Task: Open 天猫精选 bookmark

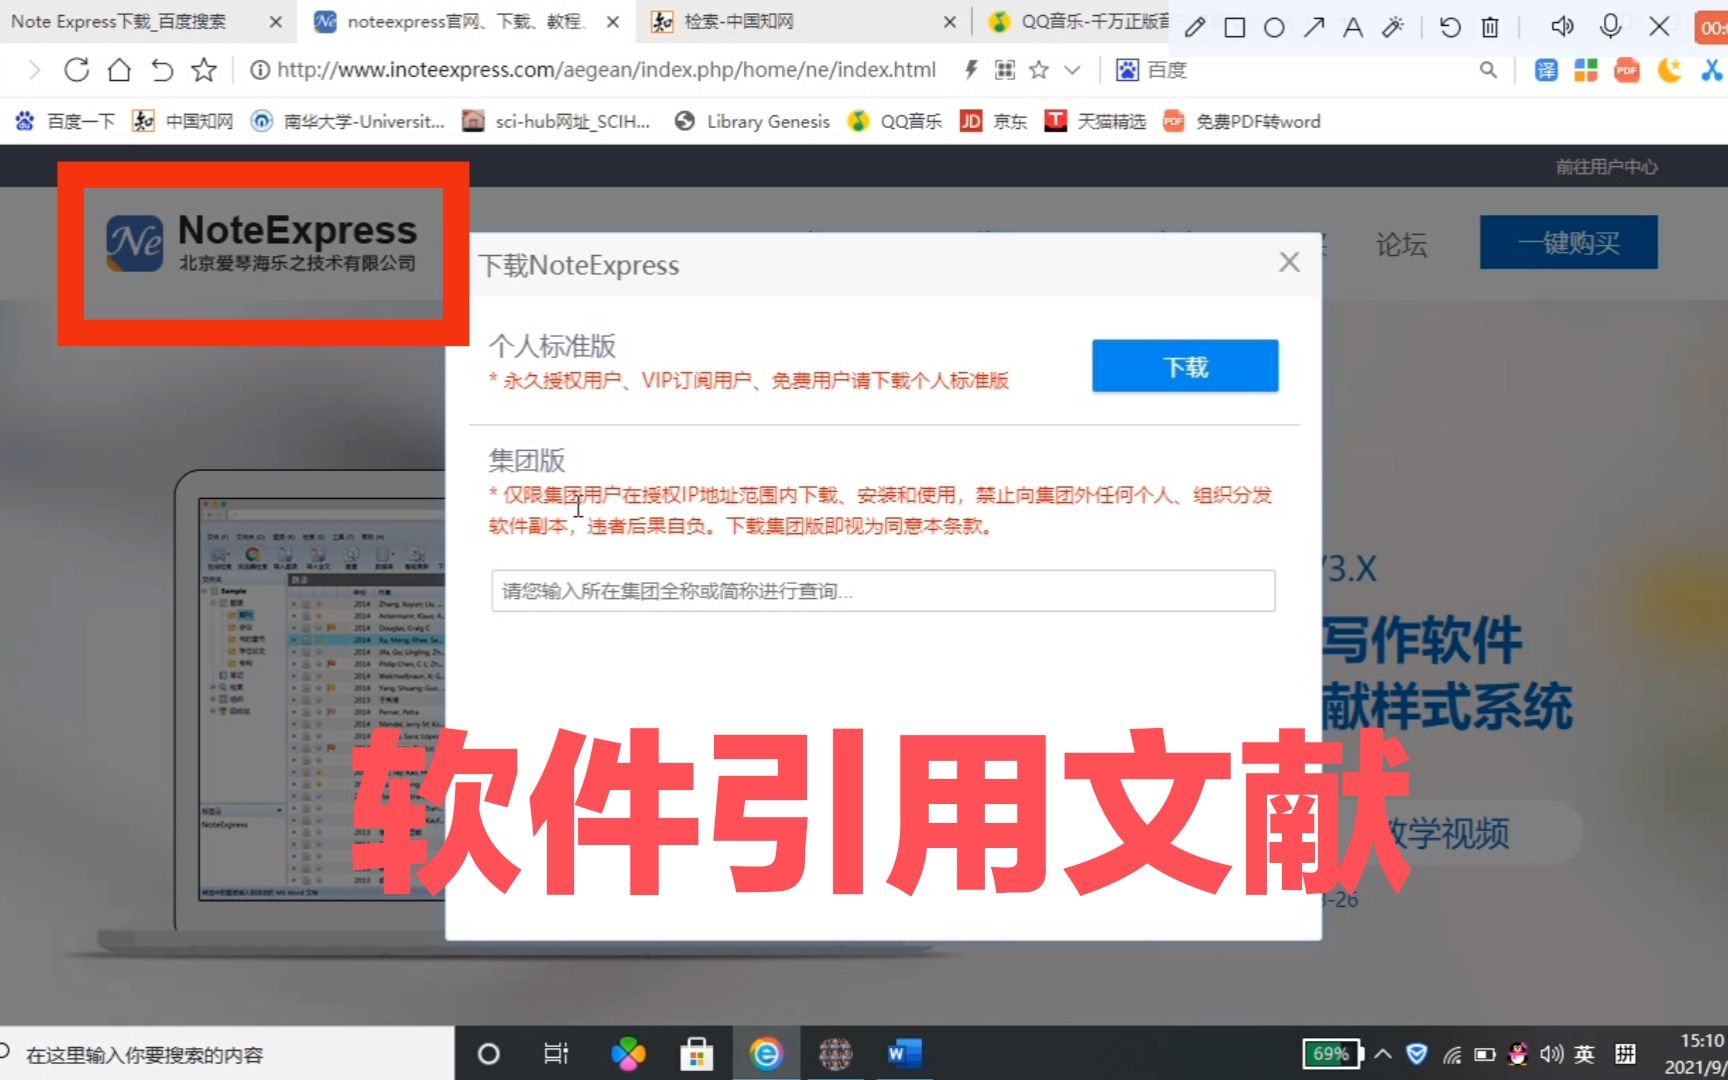Action: coord(1095,121)
